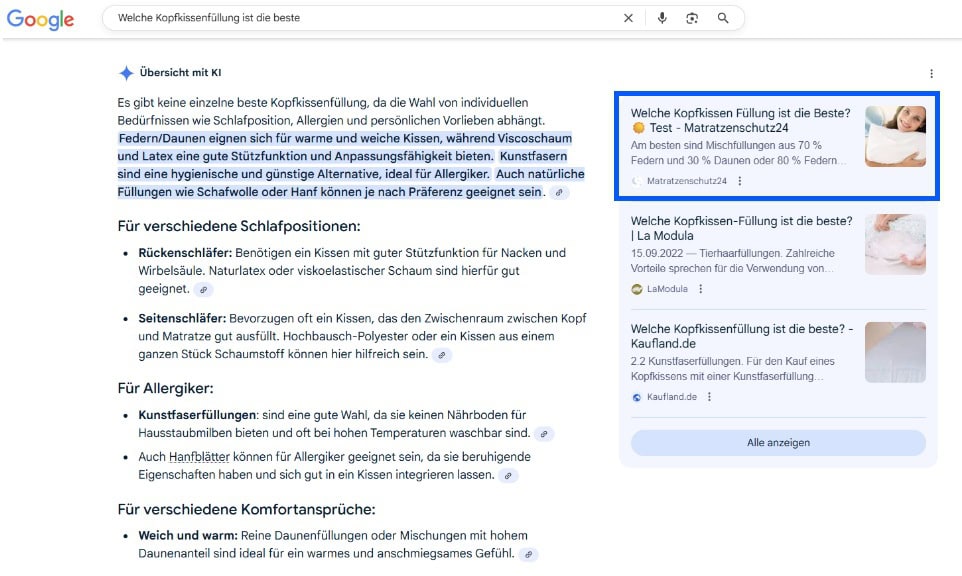Click heading 'Für verschiedene Komfortansprüche:'
962x576 pixels.
[x=246, y=510]
